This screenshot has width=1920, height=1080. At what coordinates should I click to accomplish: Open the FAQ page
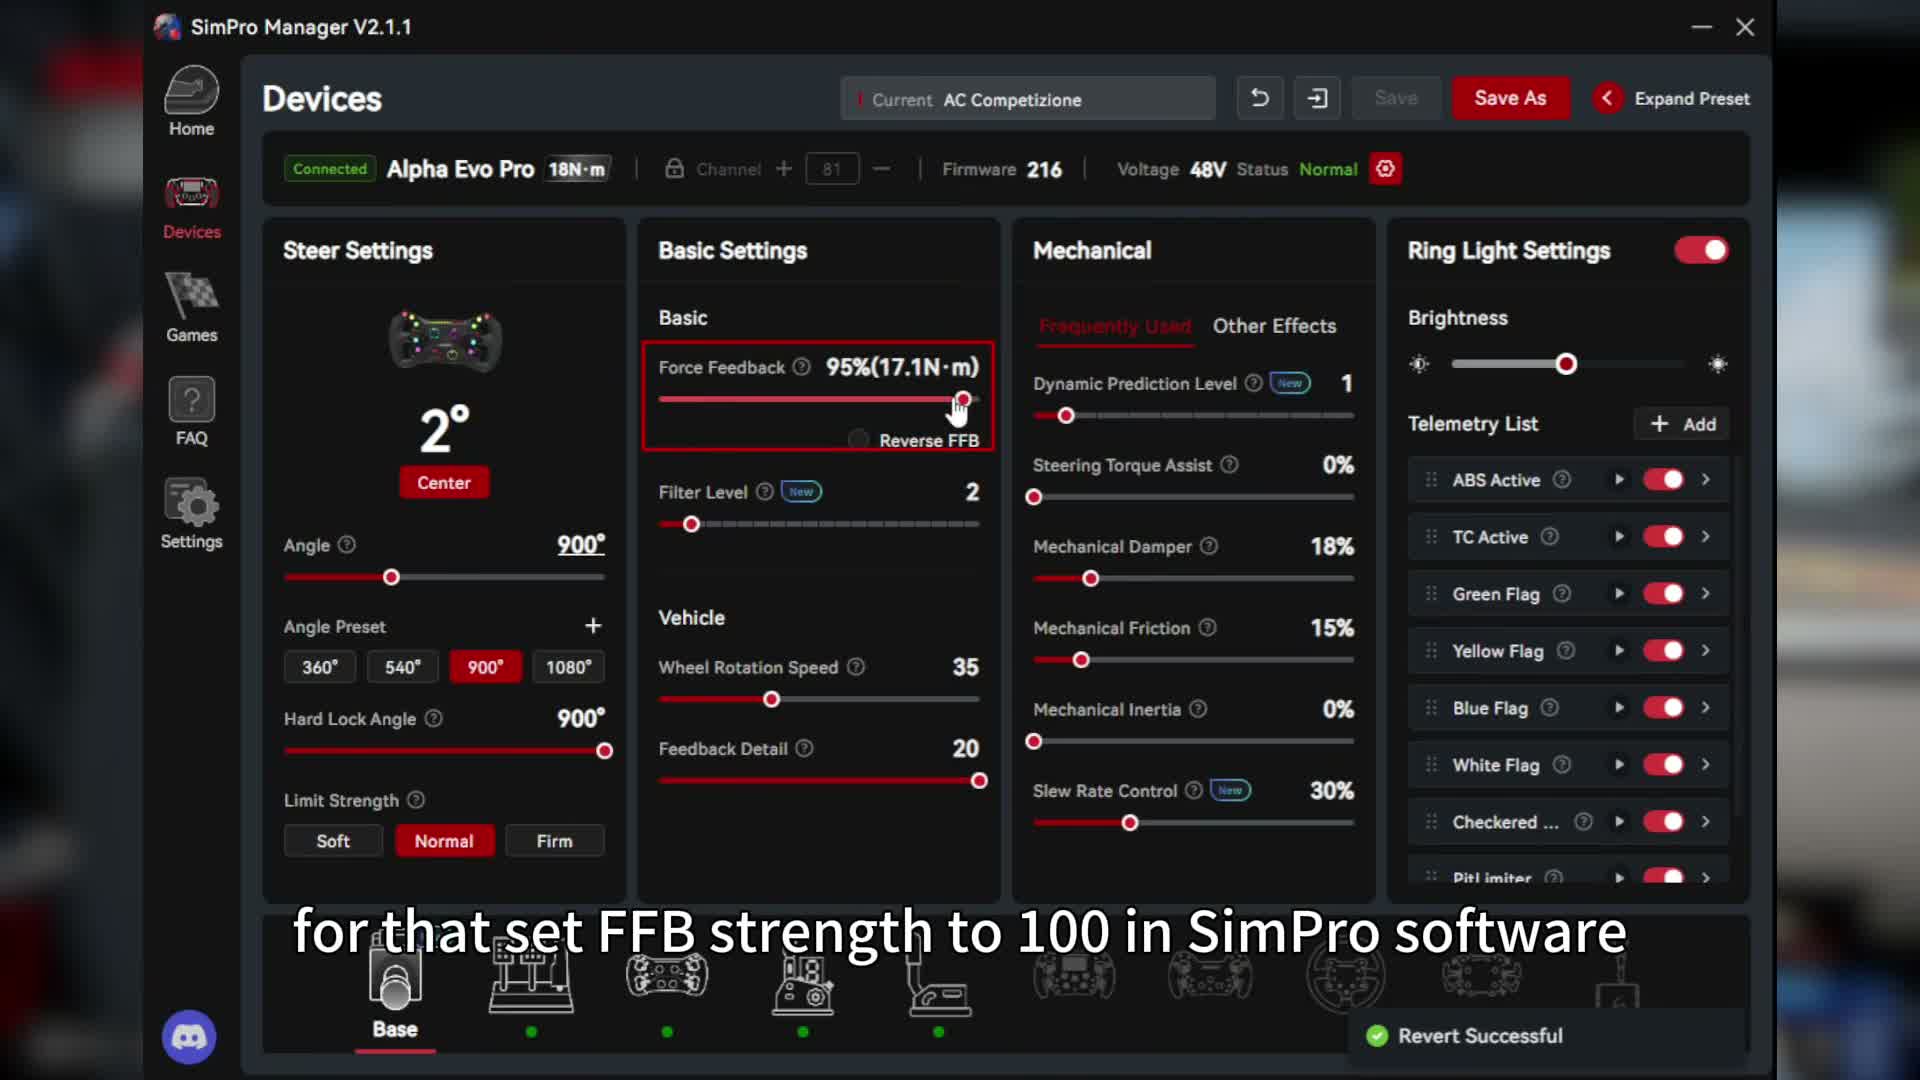[191, 412]
